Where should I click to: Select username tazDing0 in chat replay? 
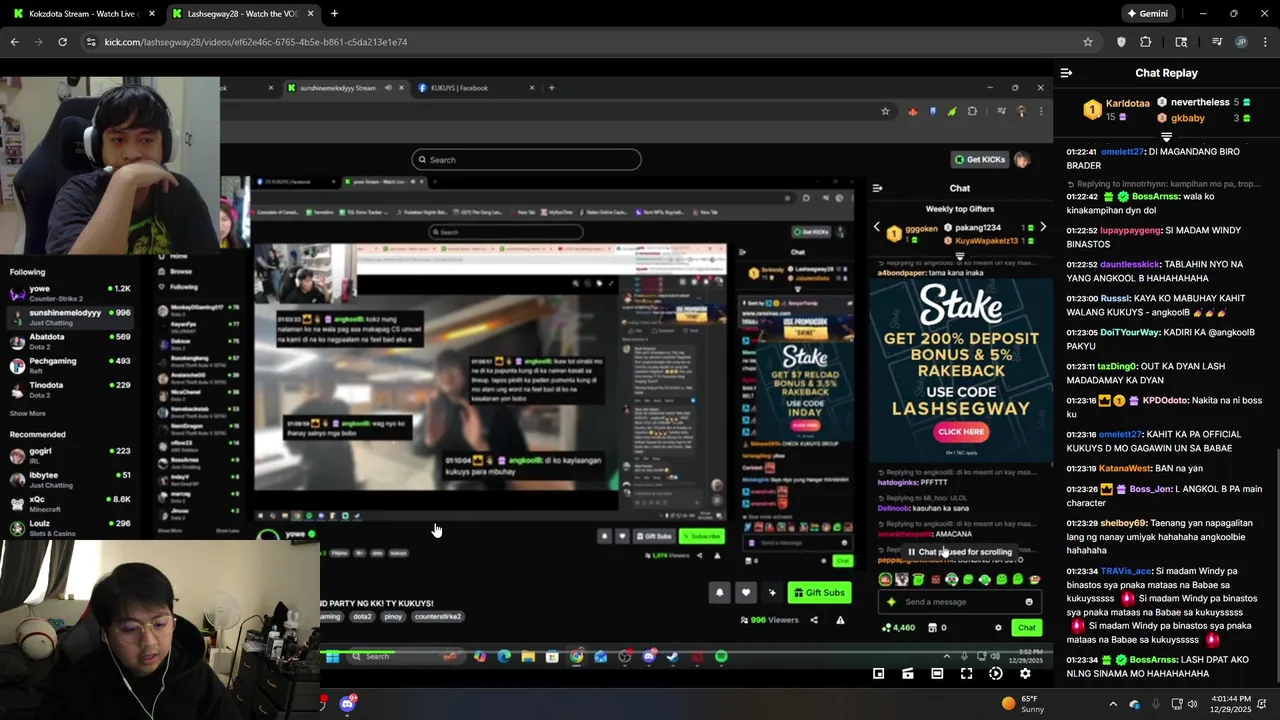click(x=1117, y=366)
